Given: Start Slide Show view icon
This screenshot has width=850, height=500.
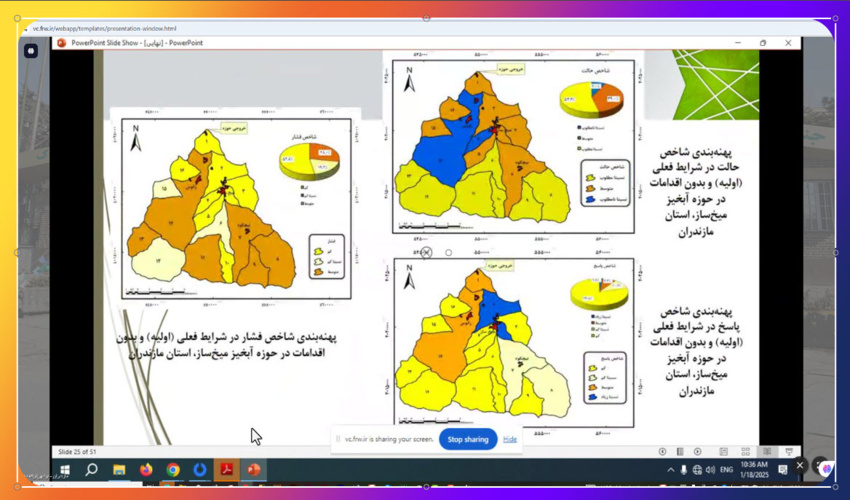Looking at the screenshot, I should tap(789, 451).
